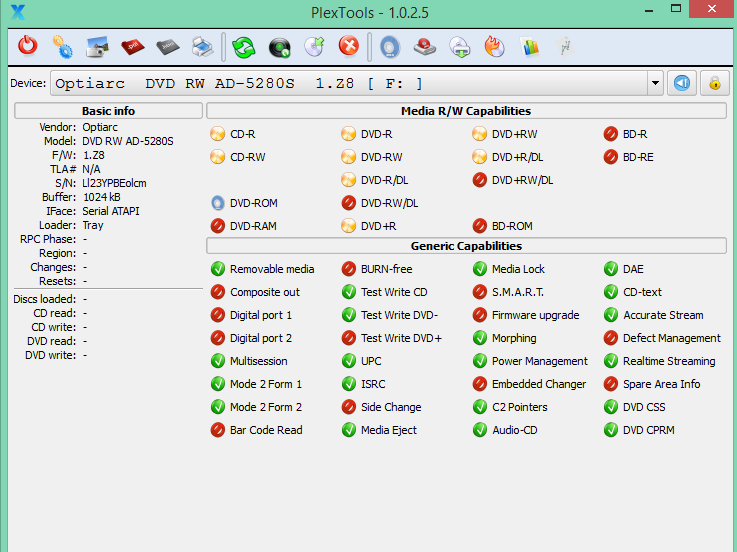Screen dimensions: 737x552
Task: Click the BD-R red unsupported icon
Action: coord(611,134)
